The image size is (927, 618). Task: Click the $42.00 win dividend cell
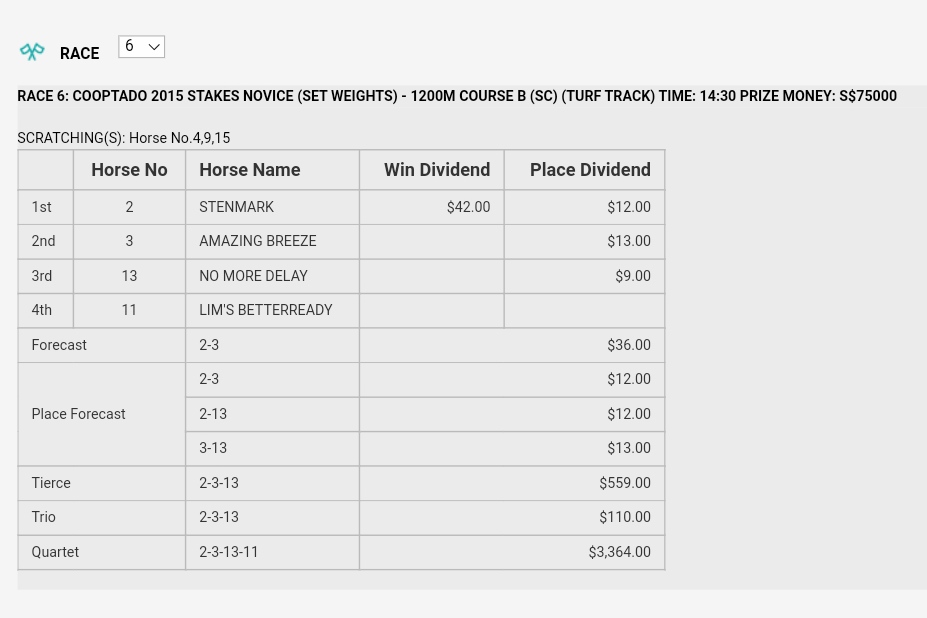point(467,207)
